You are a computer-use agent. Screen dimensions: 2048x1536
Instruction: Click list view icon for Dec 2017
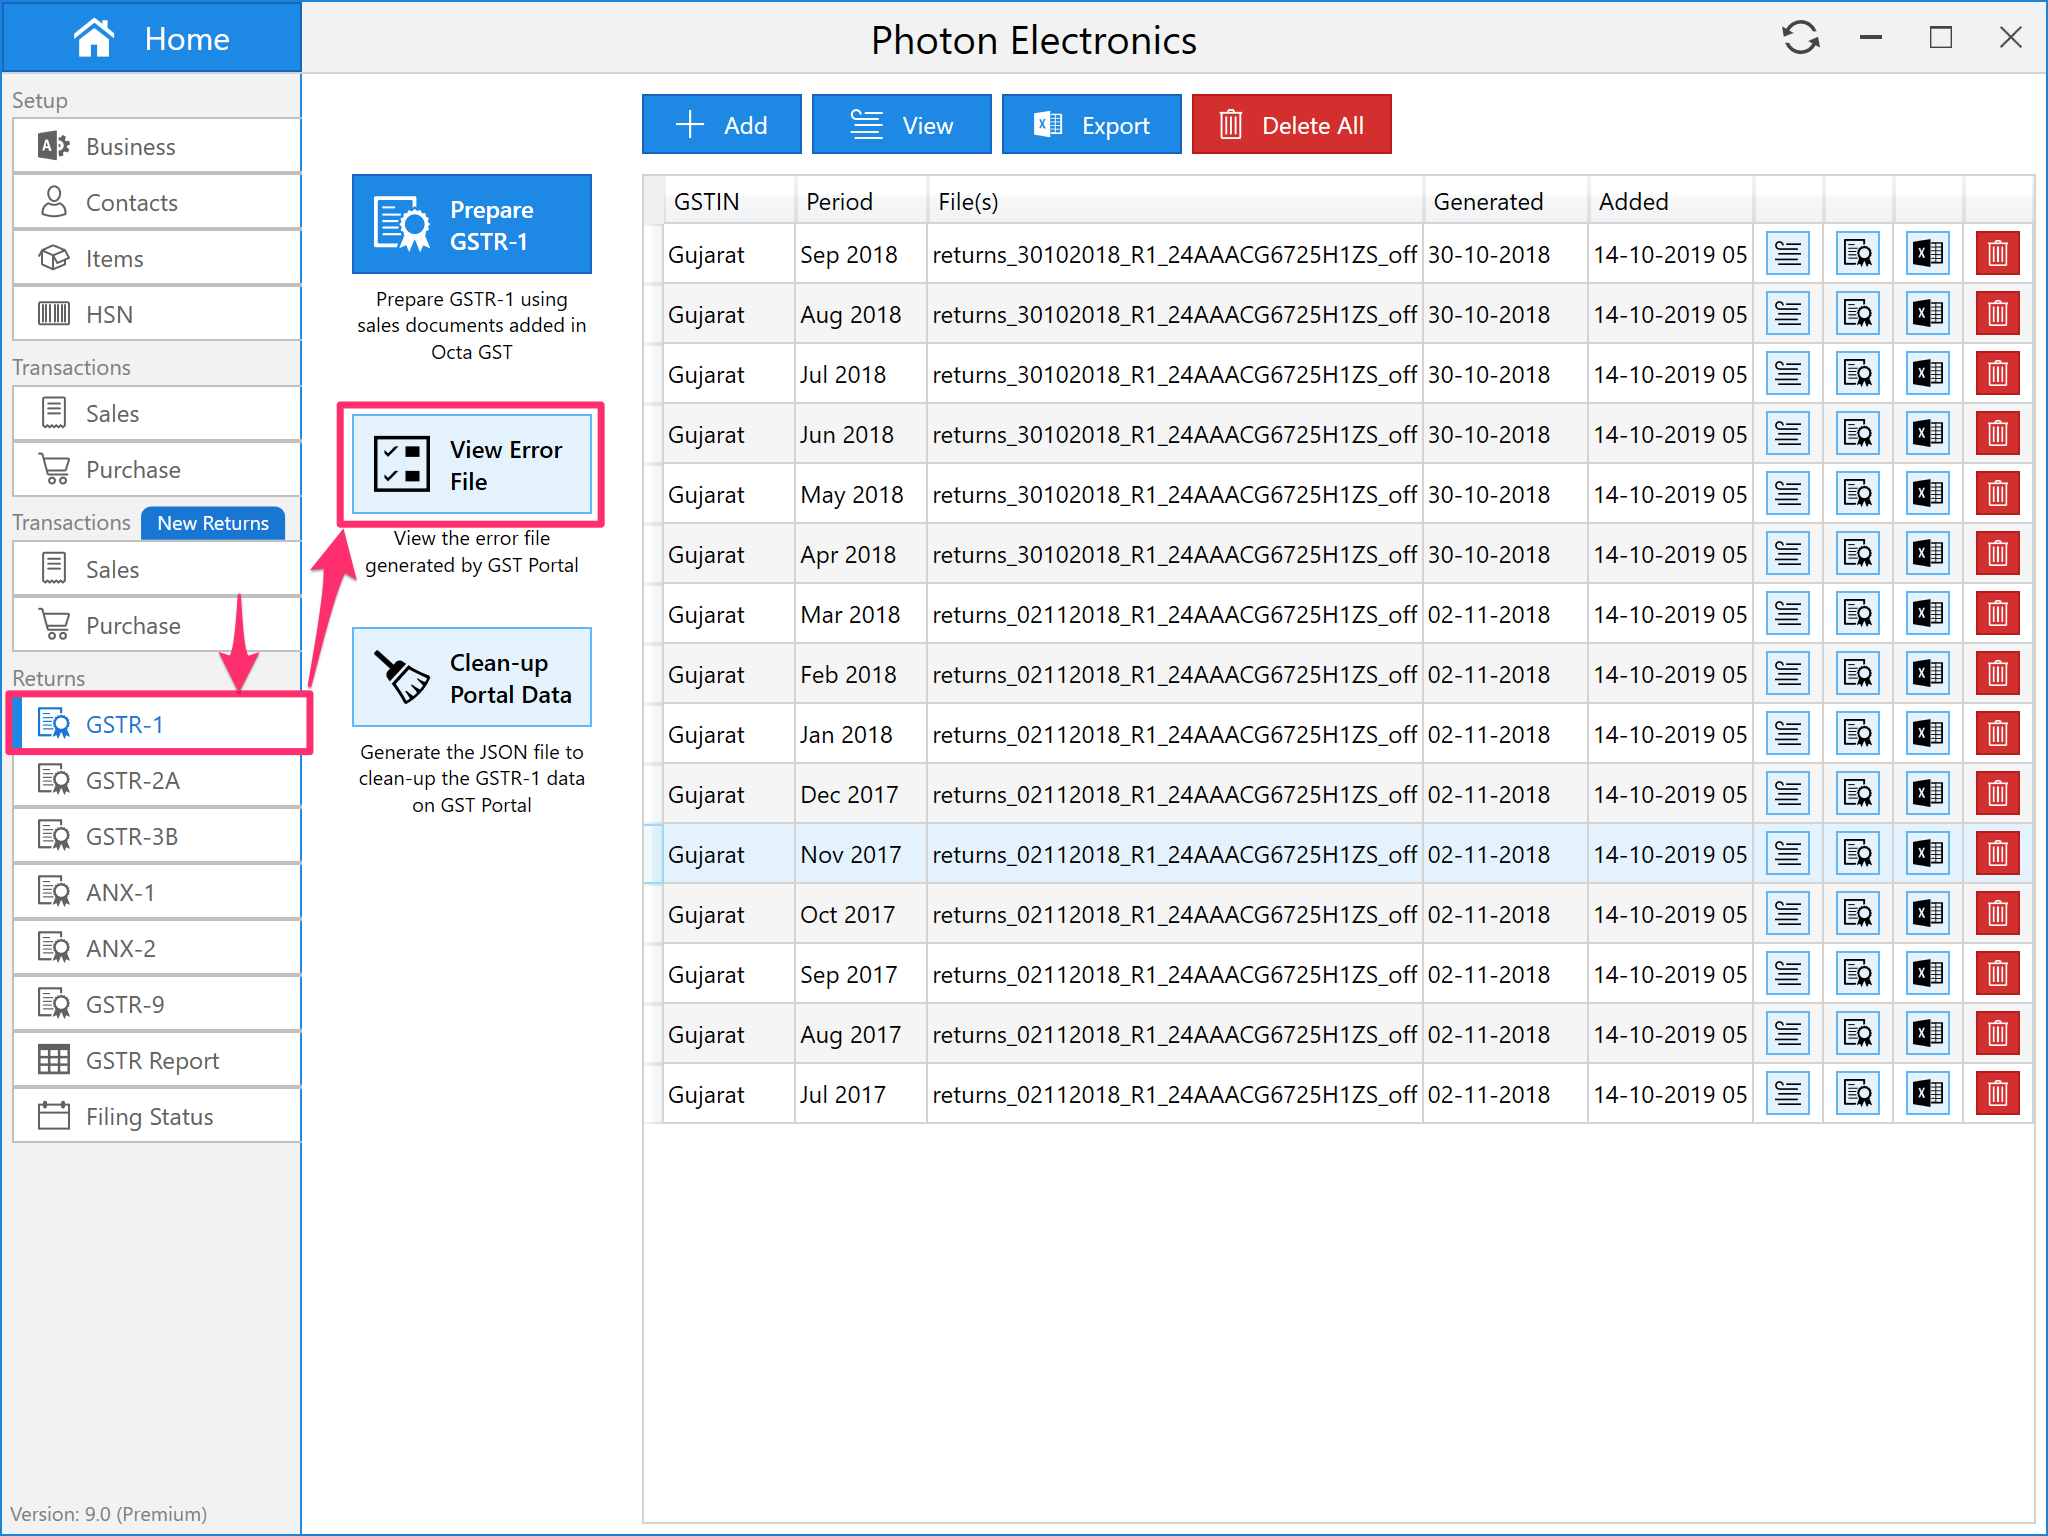(1787, 794)
